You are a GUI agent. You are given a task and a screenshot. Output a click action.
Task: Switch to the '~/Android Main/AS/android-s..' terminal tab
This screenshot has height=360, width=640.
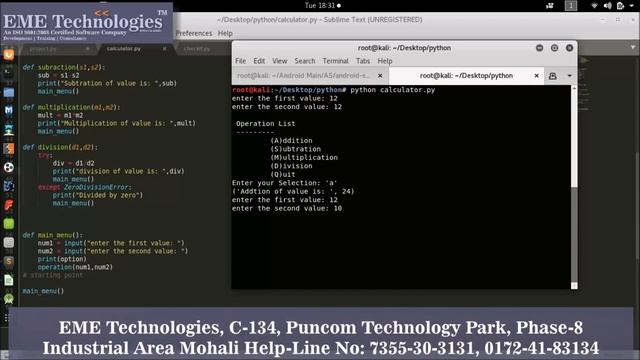(303, 76)
